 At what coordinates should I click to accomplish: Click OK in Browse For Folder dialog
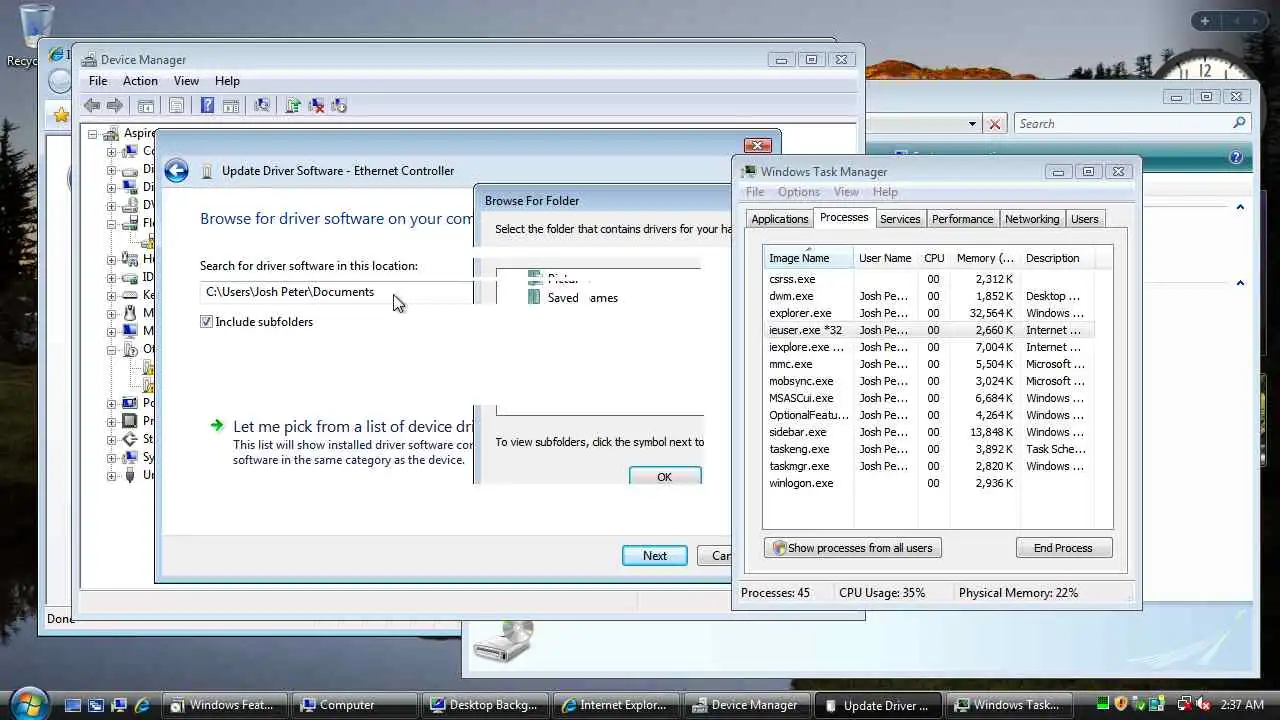[x=665, y=477]
